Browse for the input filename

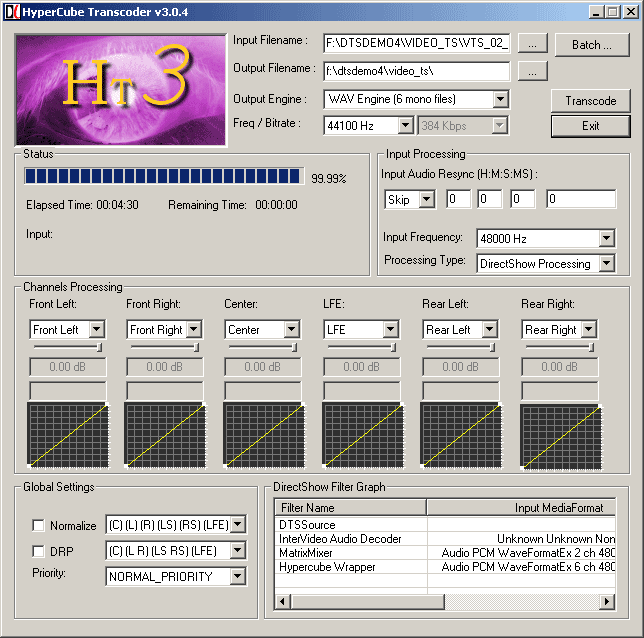click(x=534, y=44)
